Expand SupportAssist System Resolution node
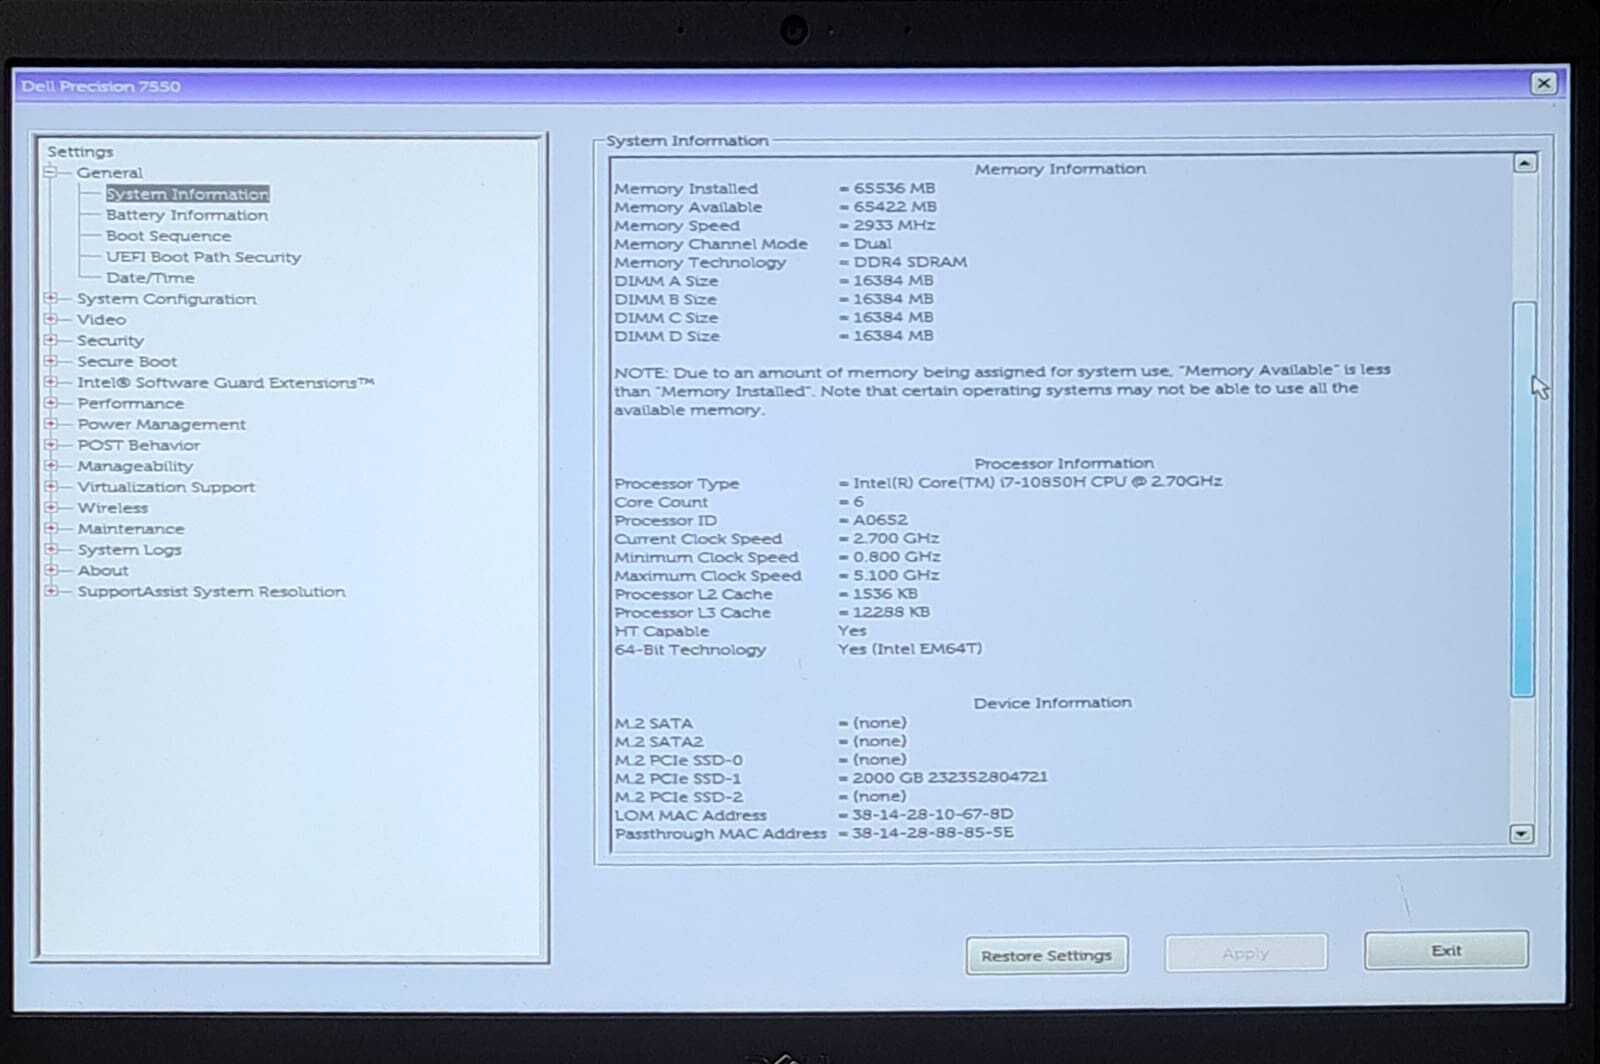 click(50, 591)
